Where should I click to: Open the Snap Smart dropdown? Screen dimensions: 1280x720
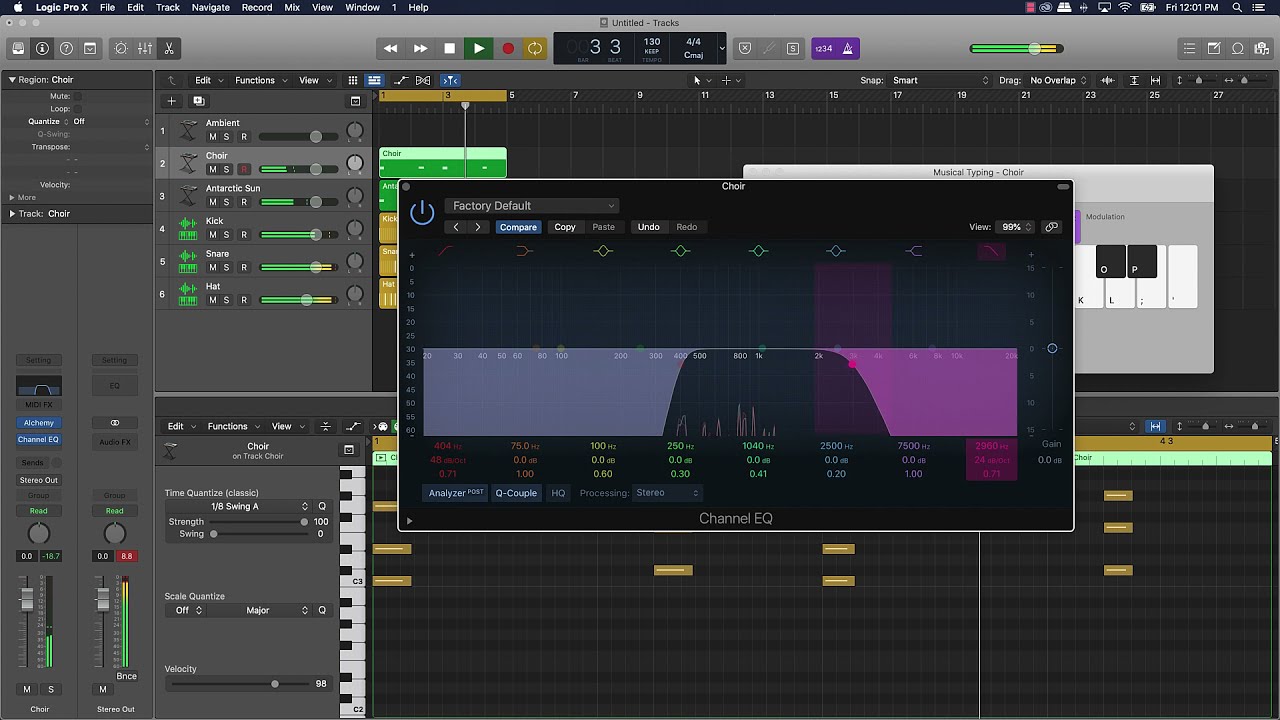[941, 80]
